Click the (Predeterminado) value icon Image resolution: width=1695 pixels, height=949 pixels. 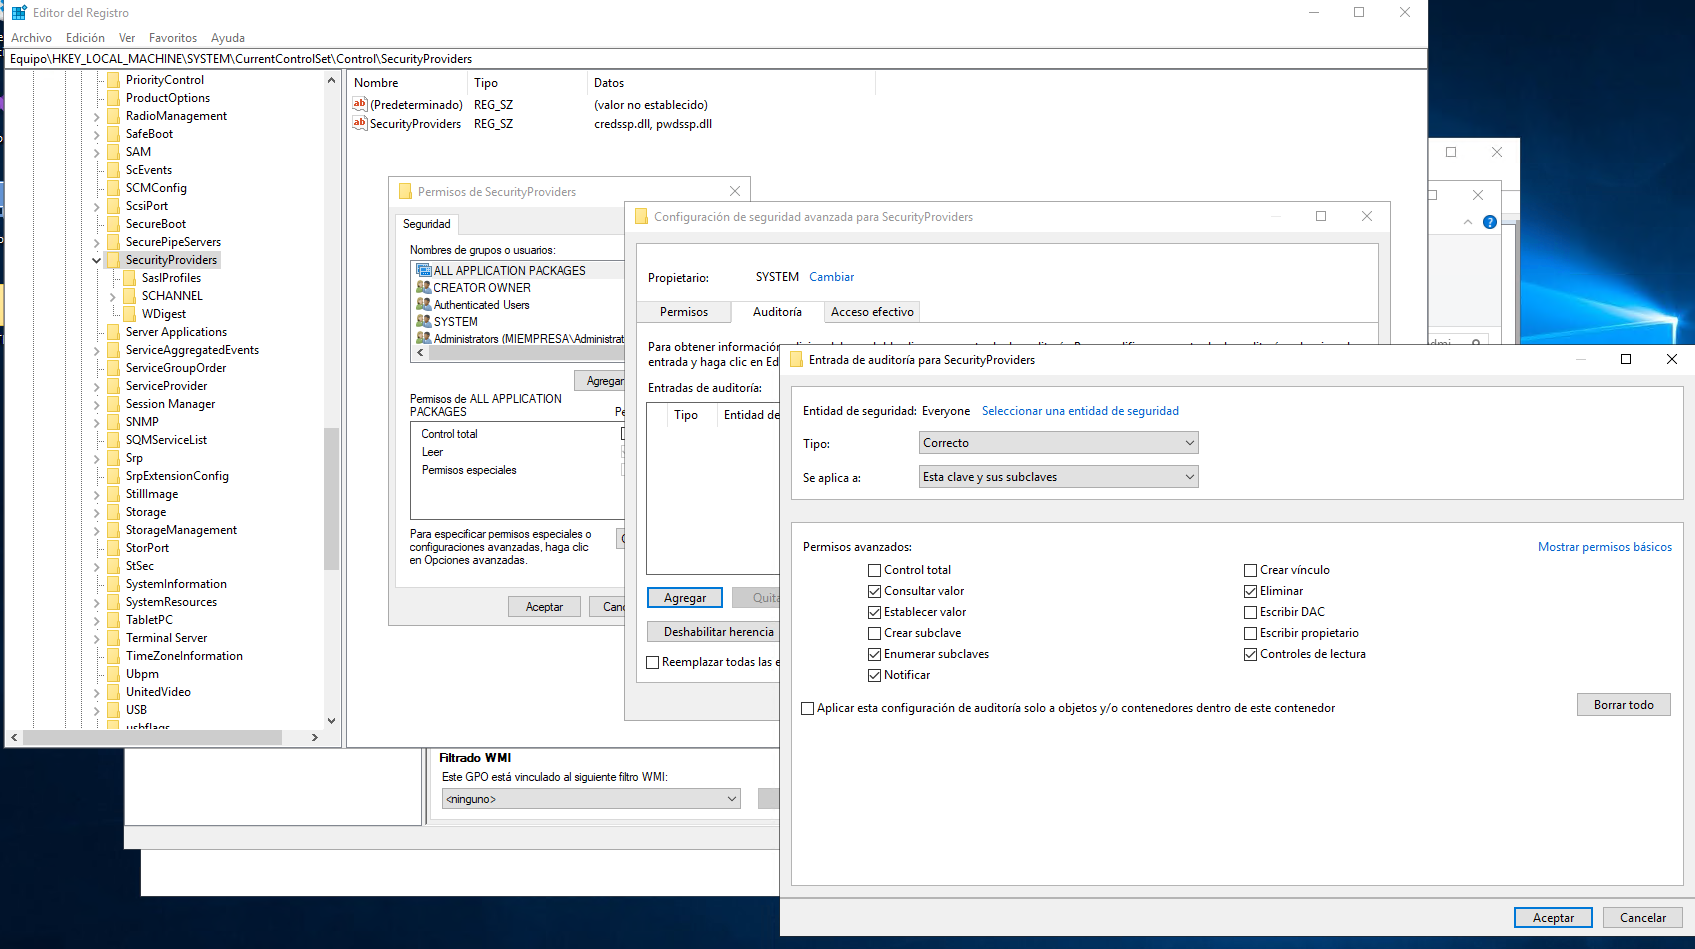coord(360,105)
